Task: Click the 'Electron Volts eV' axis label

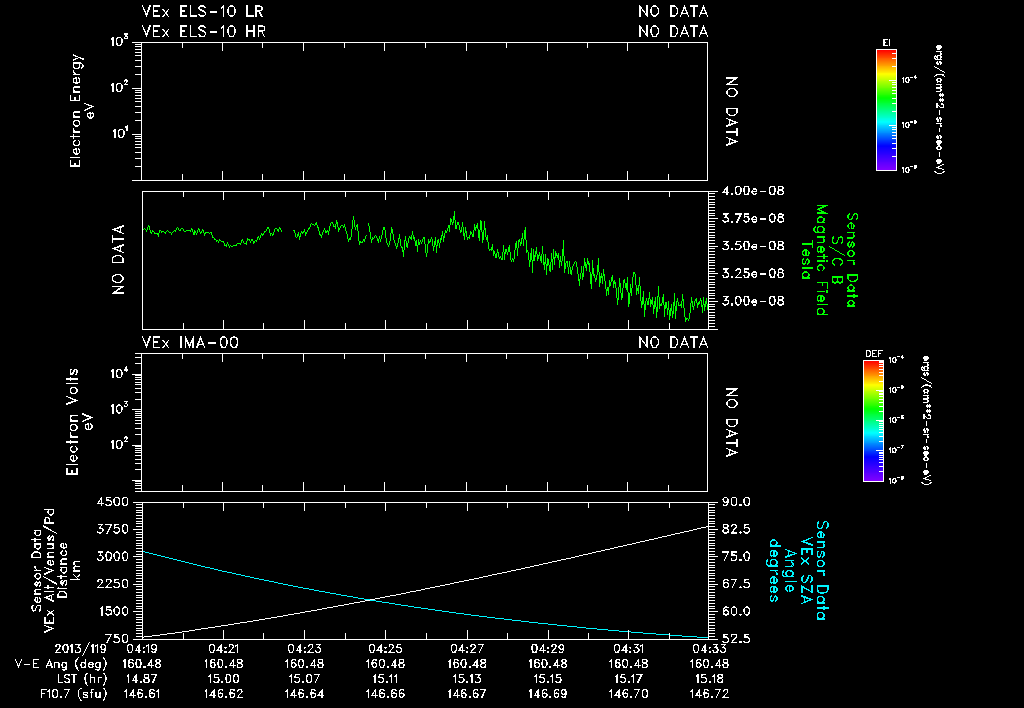Action: [x=78, y=421]
